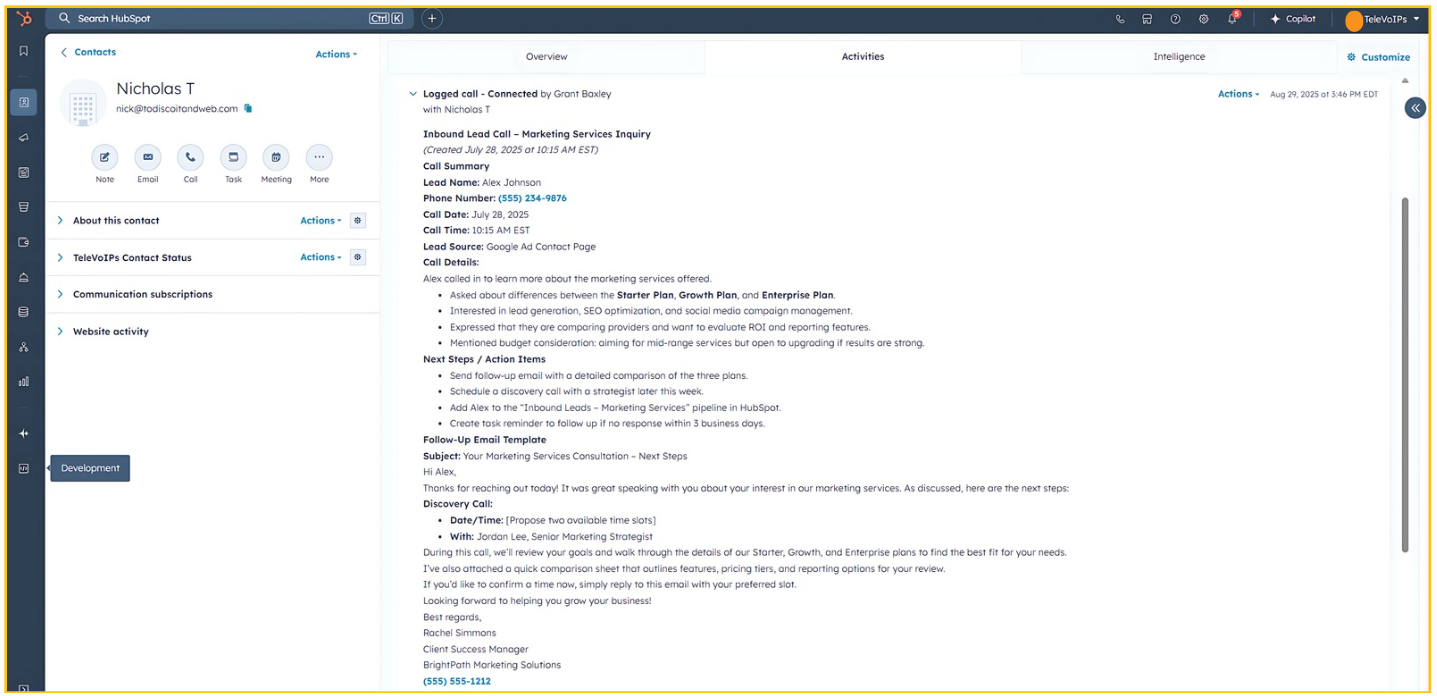Open the calling phone icon in top bar
The height and width of the screenshot is (696, 1437).
(x=1120, y=18)
